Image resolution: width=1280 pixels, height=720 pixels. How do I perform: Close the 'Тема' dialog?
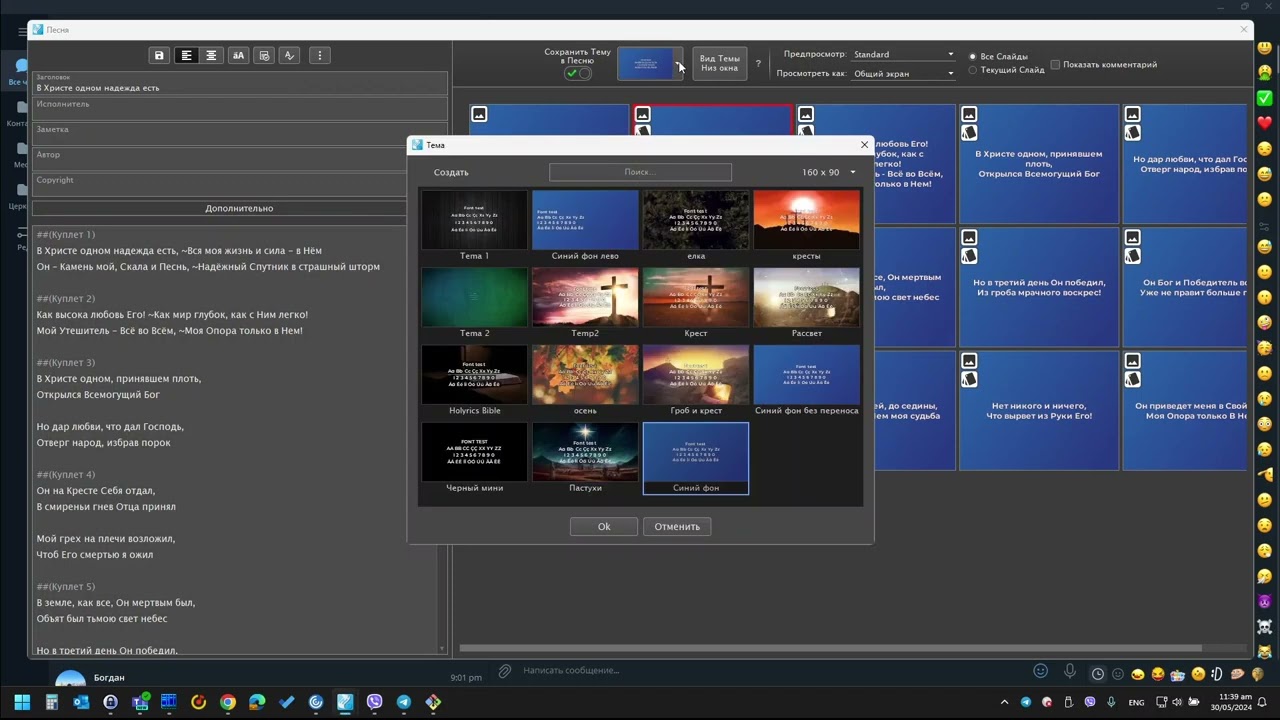point(865,145)
